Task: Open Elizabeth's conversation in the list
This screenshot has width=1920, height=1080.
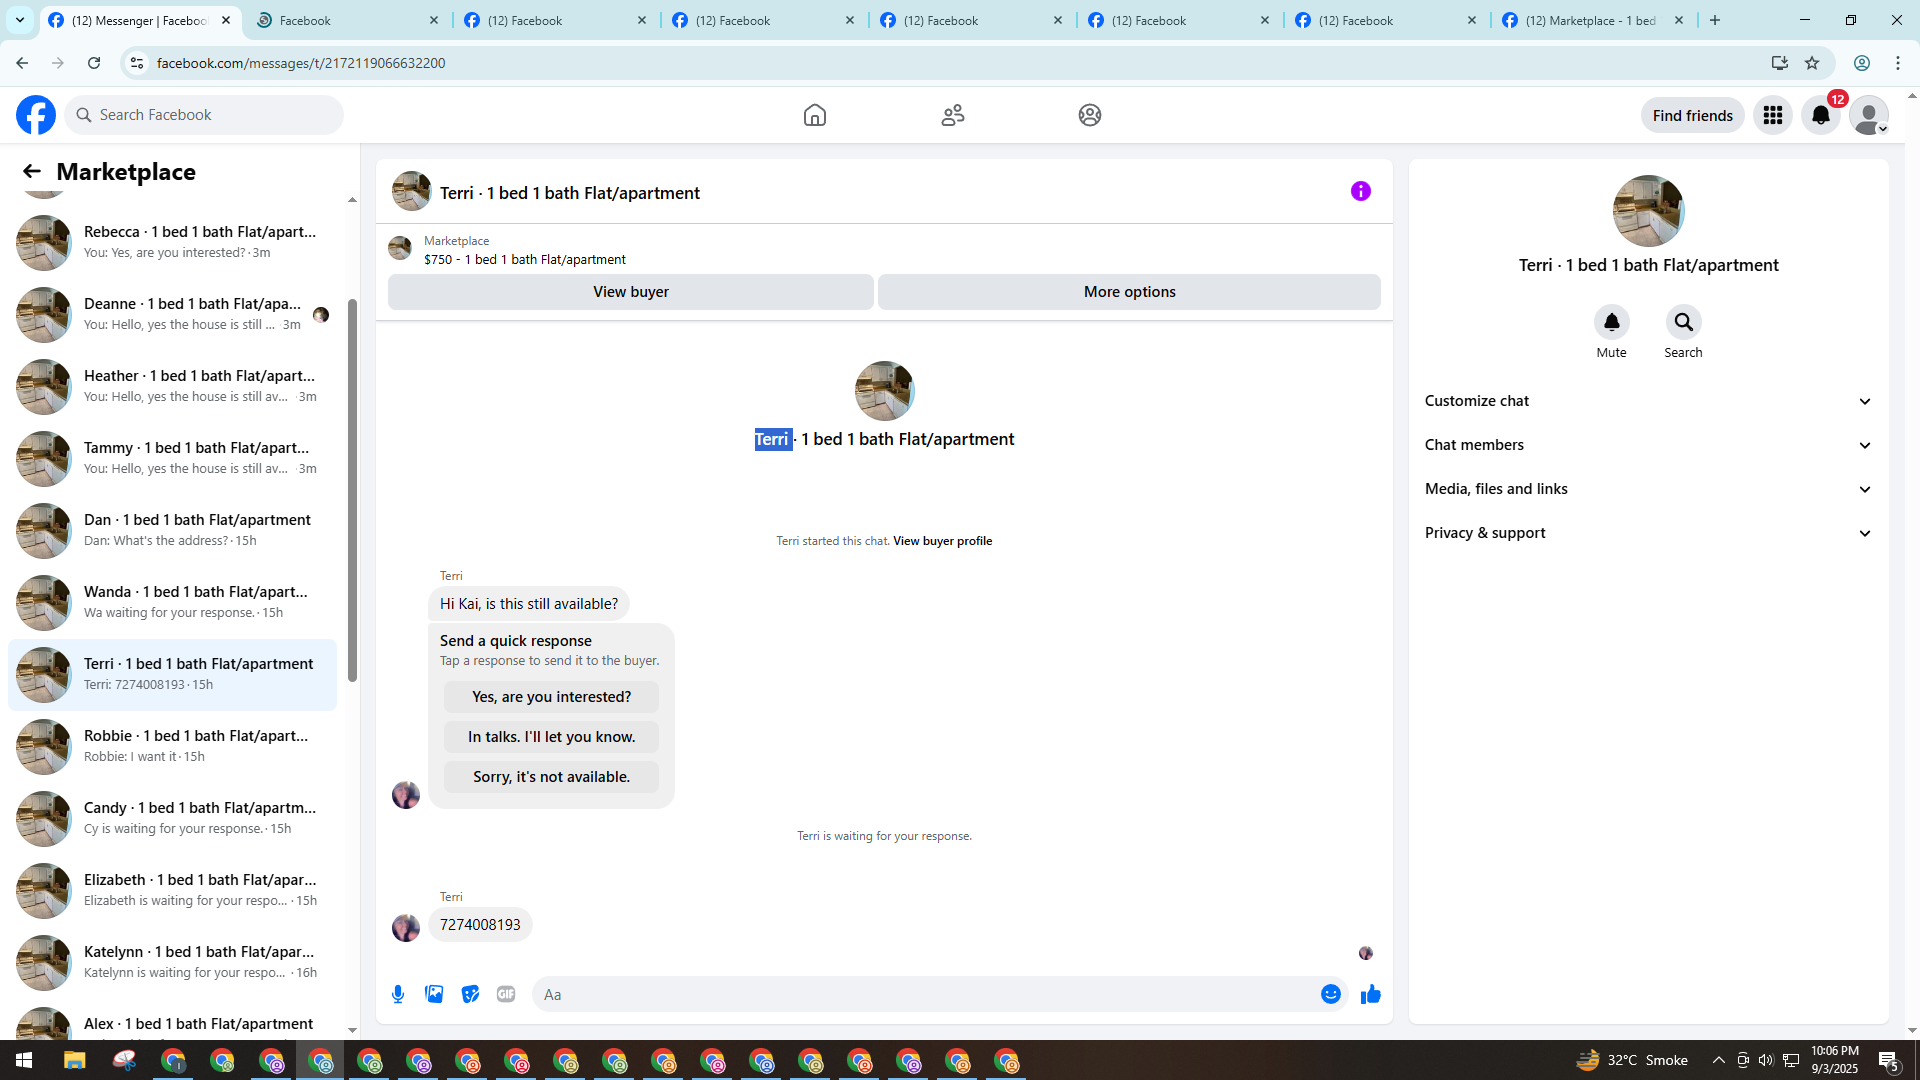Action: click(173, 891)
